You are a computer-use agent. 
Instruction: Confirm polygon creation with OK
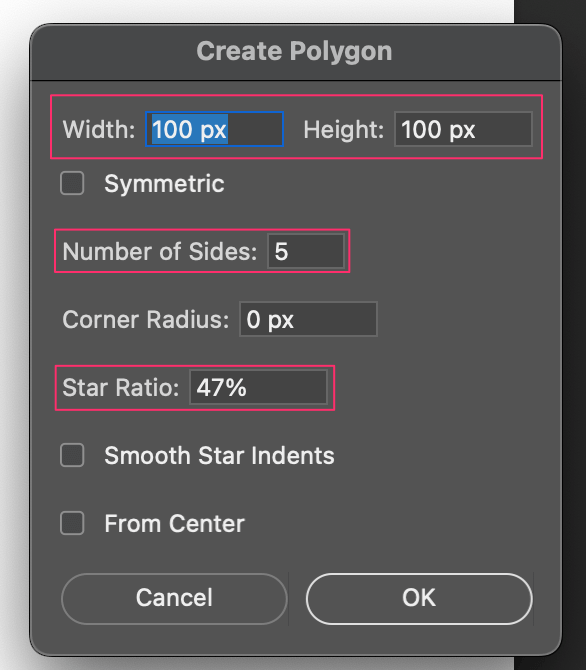coord(419,598)
